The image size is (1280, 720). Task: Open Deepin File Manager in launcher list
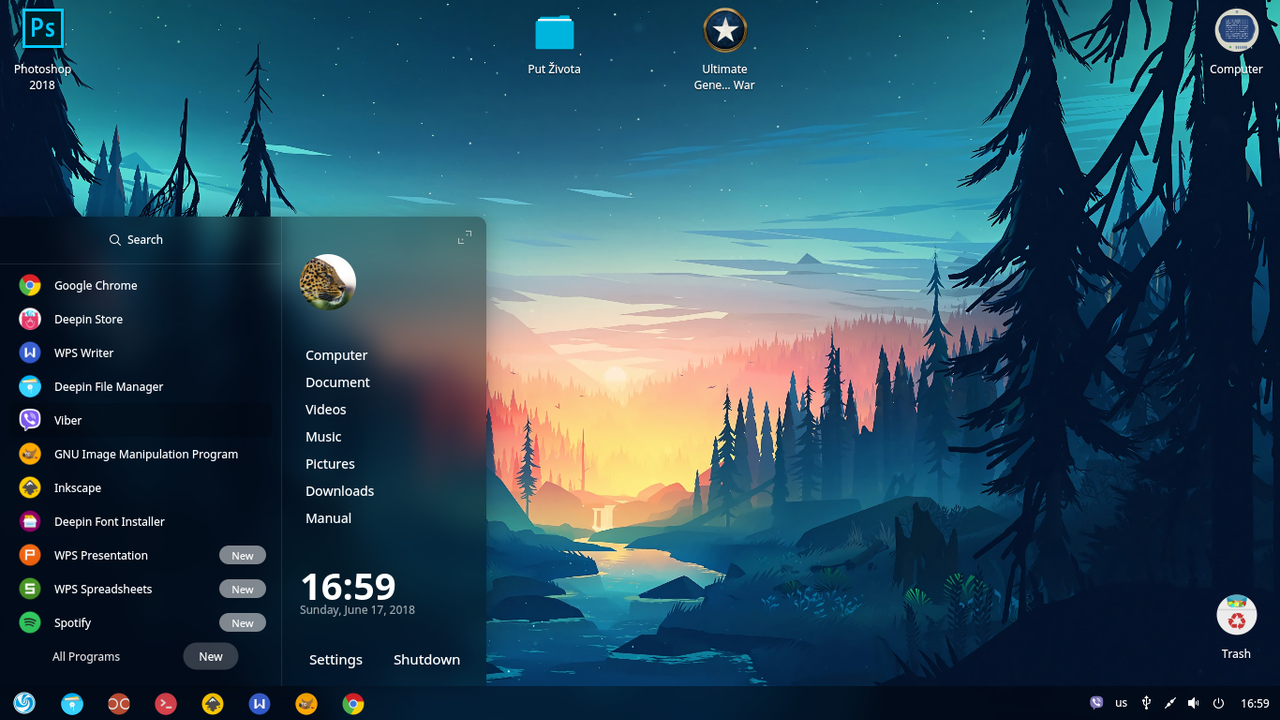[x=141, y=386]
